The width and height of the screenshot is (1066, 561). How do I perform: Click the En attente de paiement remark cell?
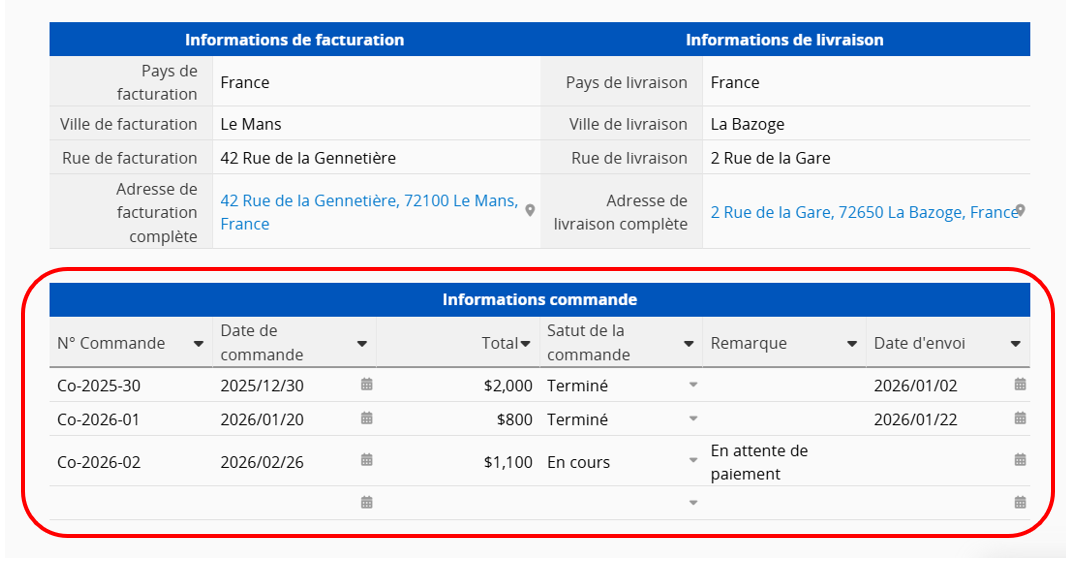point(759,462)
